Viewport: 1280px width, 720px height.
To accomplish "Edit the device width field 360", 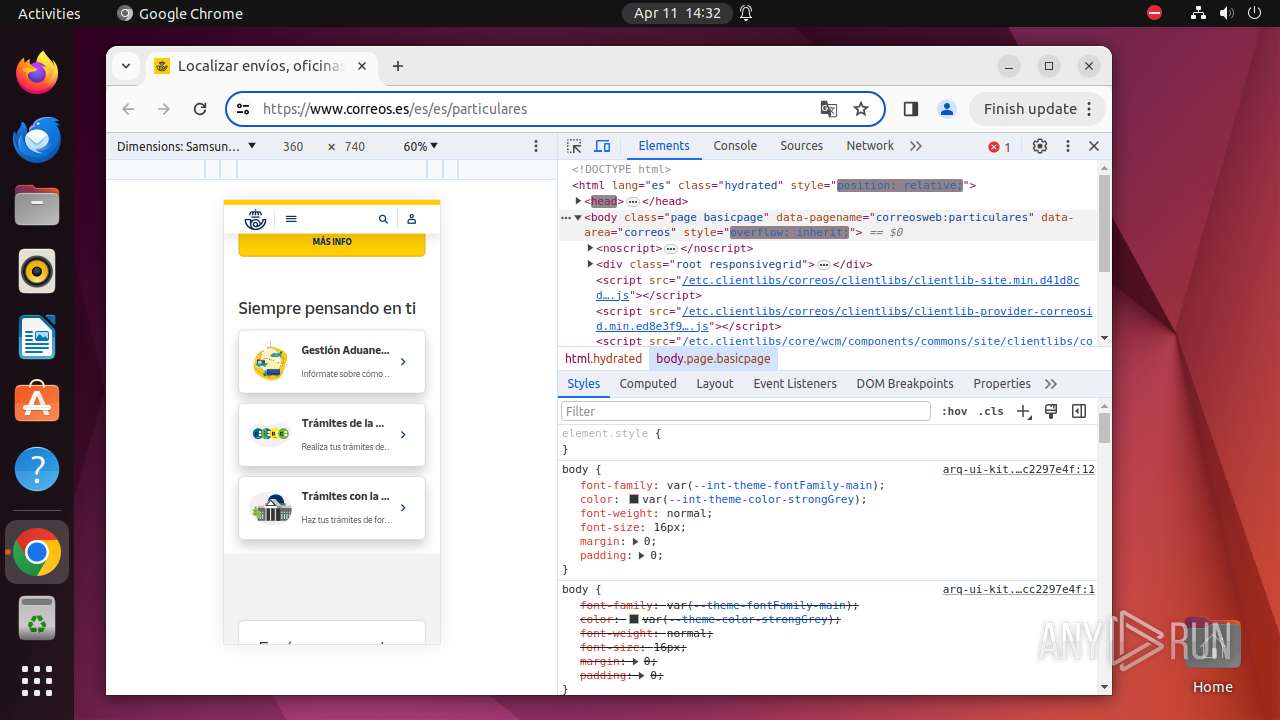I will point(293,146).
